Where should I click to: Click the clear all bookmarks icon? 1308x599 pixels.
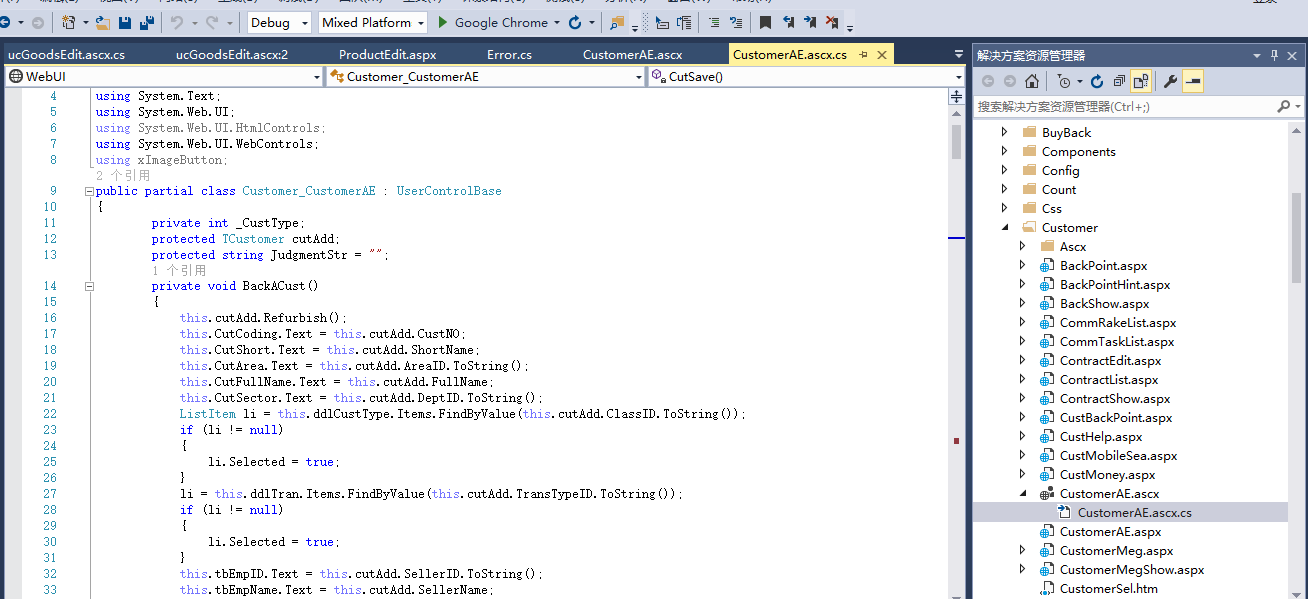point(832,22)
